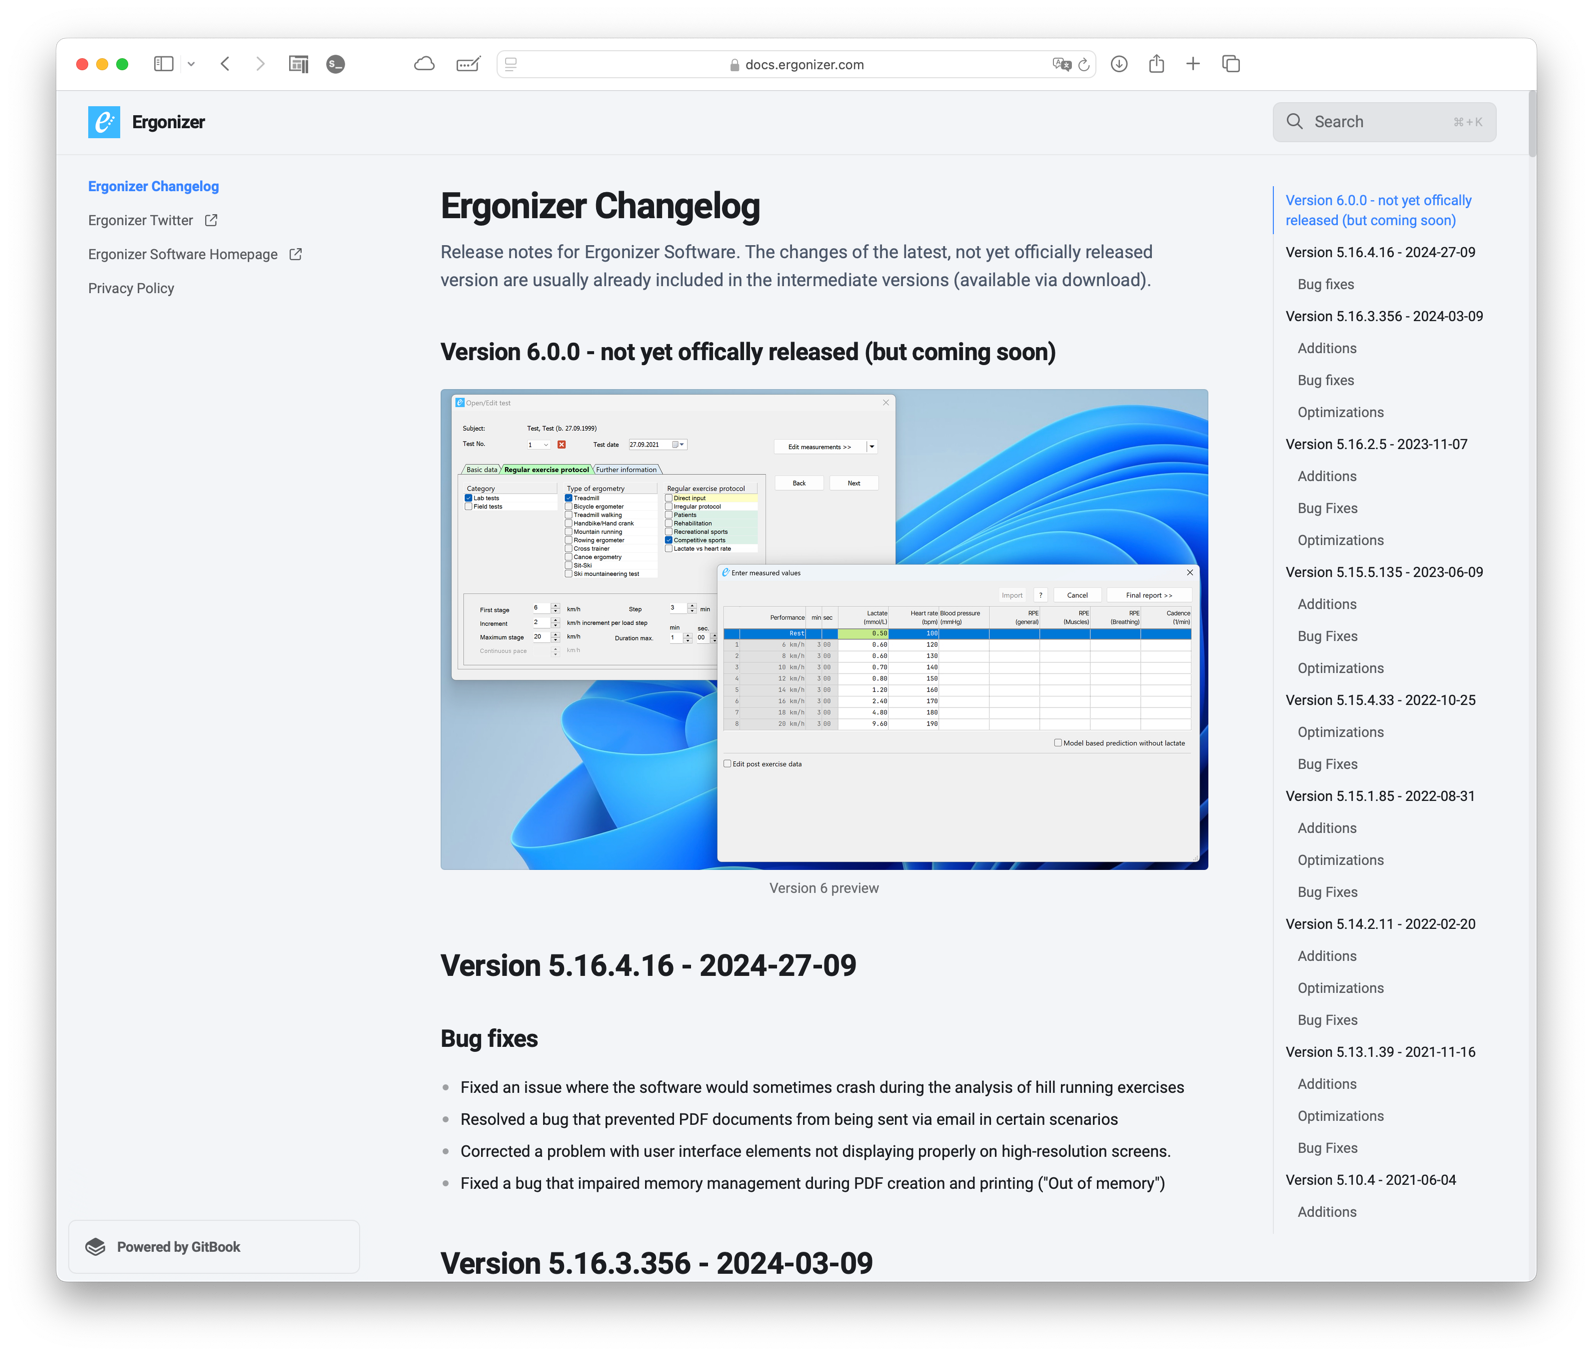The width and height of the screenshot is (1593, 1356).
Task: Open Bug Fixes under Version 5.15.4.33 outline
Action: coord(1327,764)
